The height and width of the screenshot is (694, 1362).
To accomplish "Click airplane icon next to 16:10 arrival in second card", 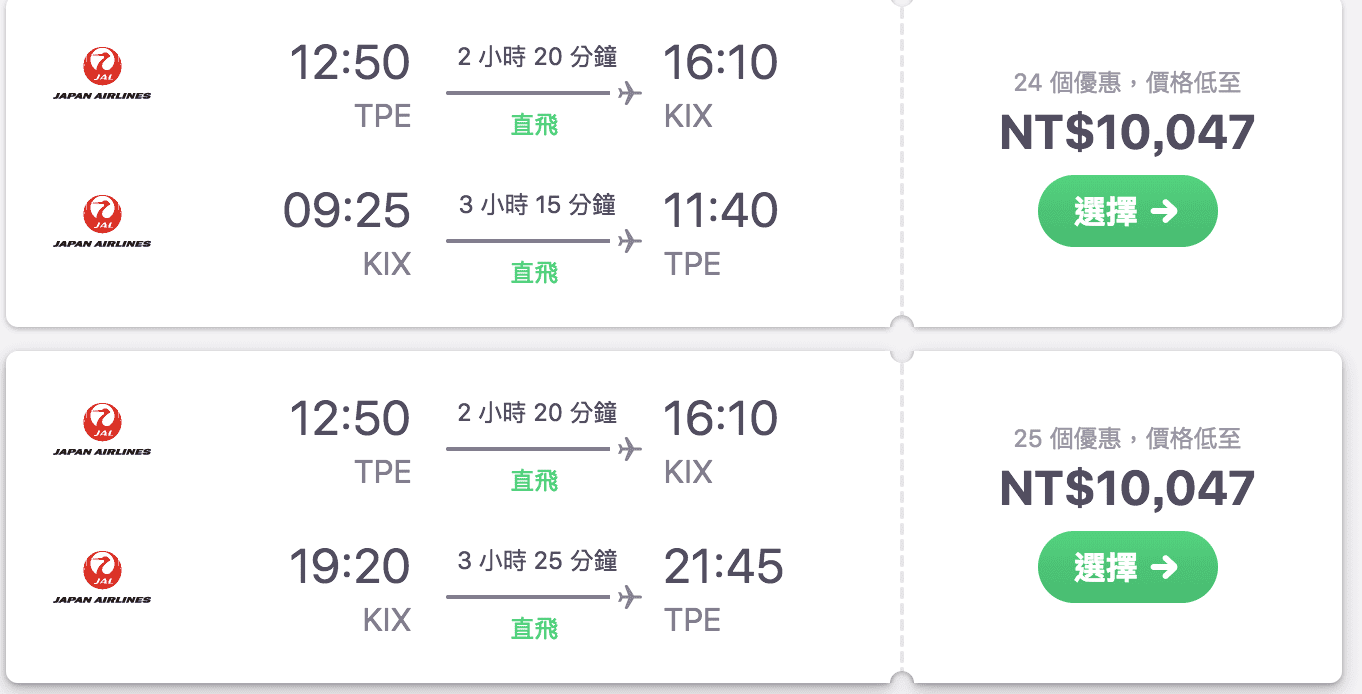I will [629, 449].
